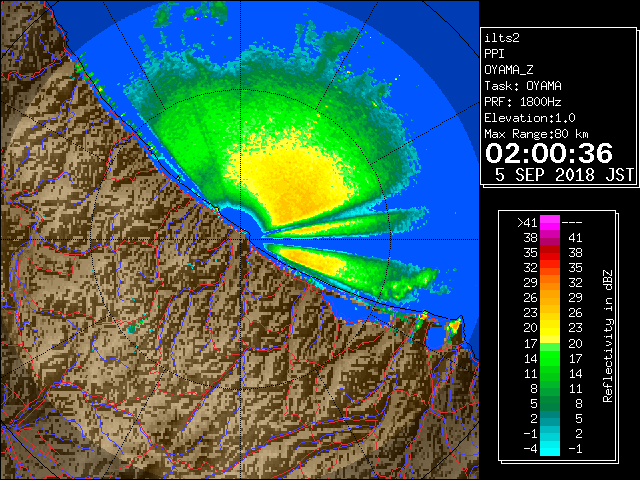Click the OYAMA_Z product label
This screenshot has height=480, width=640.
click(x=509, y=70)
